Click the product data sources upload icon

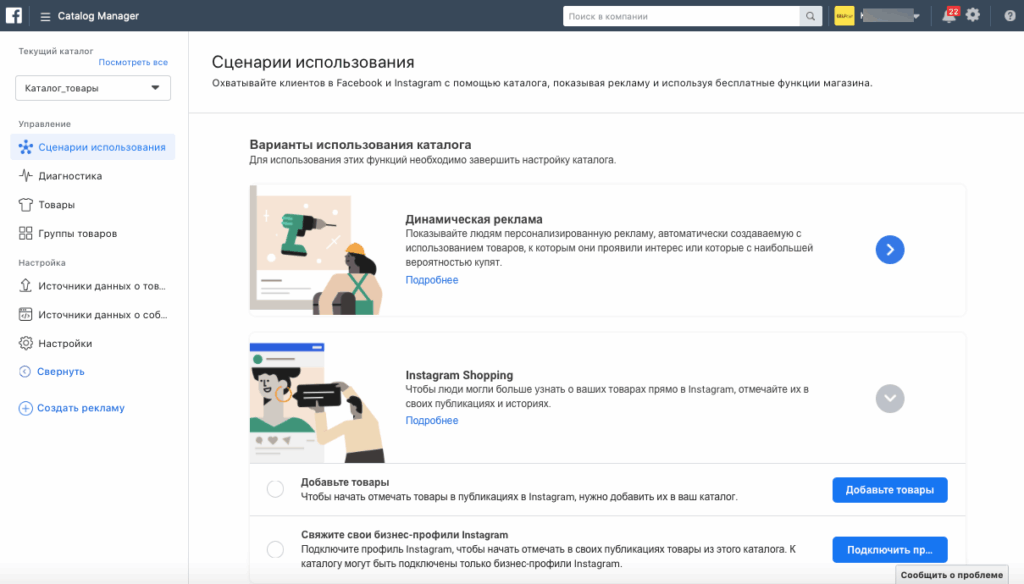25,285
